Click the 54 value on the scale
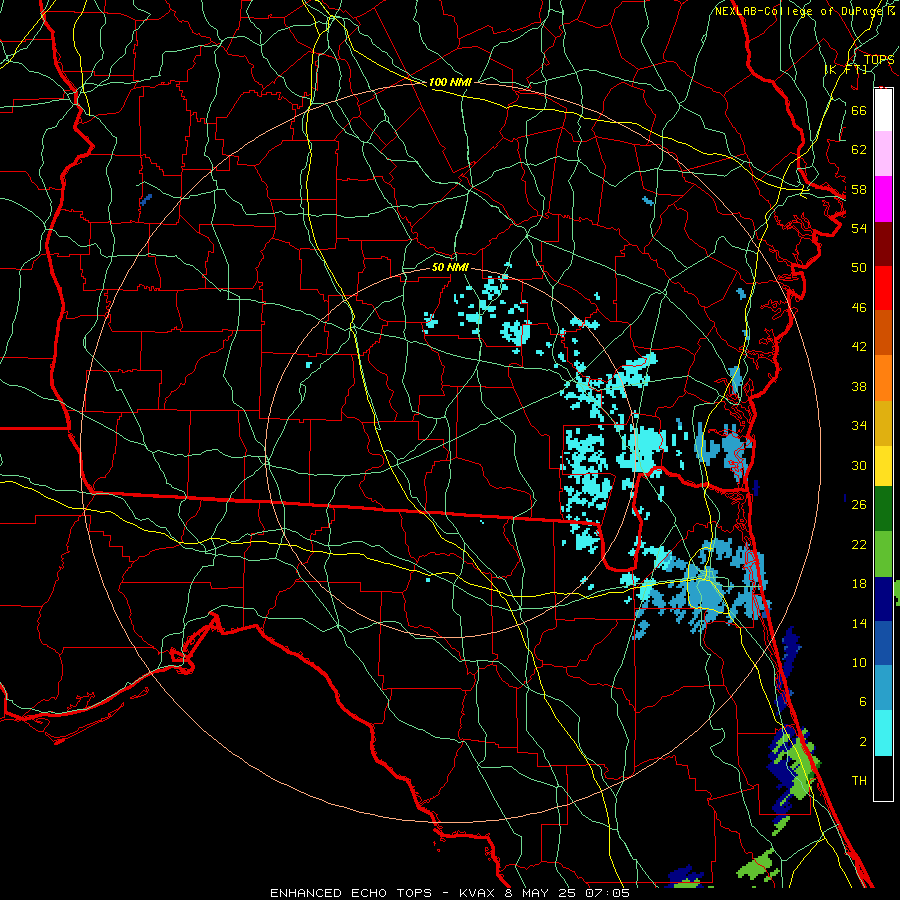The image size is (900, 900). pos(859,228)
